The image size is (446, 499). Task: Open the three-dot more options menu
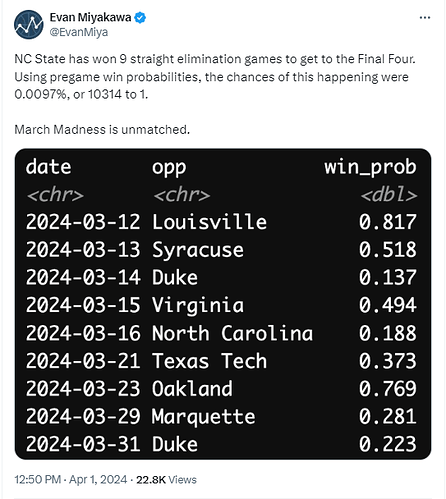[x=425, y=18]
